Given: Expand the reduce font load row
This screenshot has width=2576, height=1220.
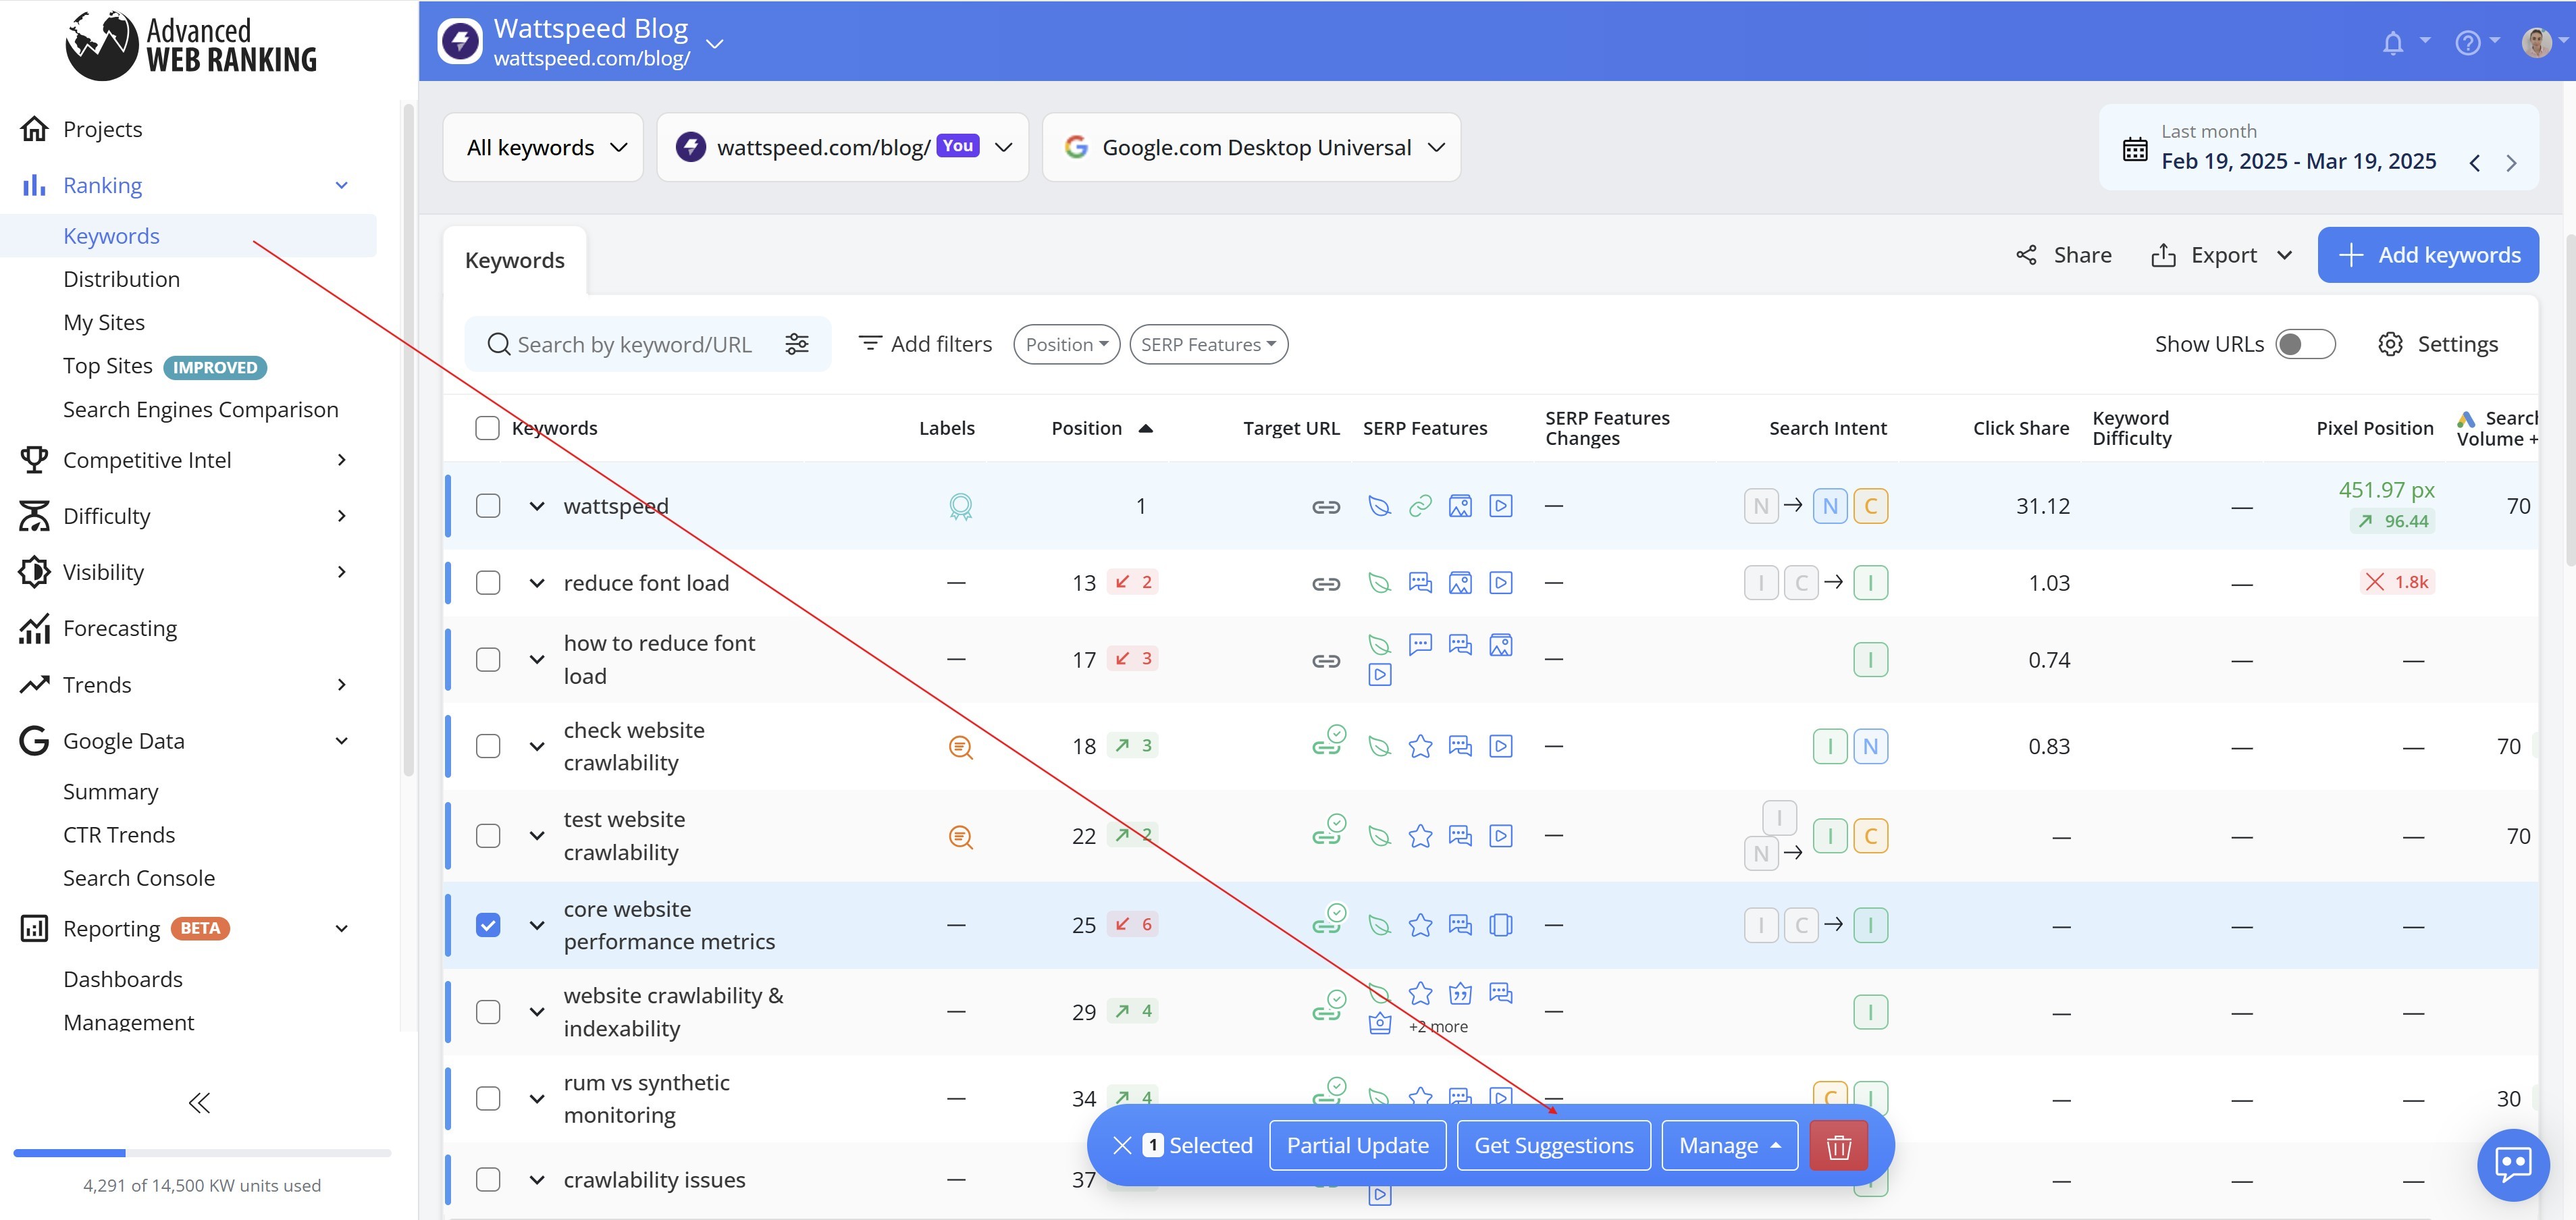Looking at the screenshot, I should [x=537, y=583].
